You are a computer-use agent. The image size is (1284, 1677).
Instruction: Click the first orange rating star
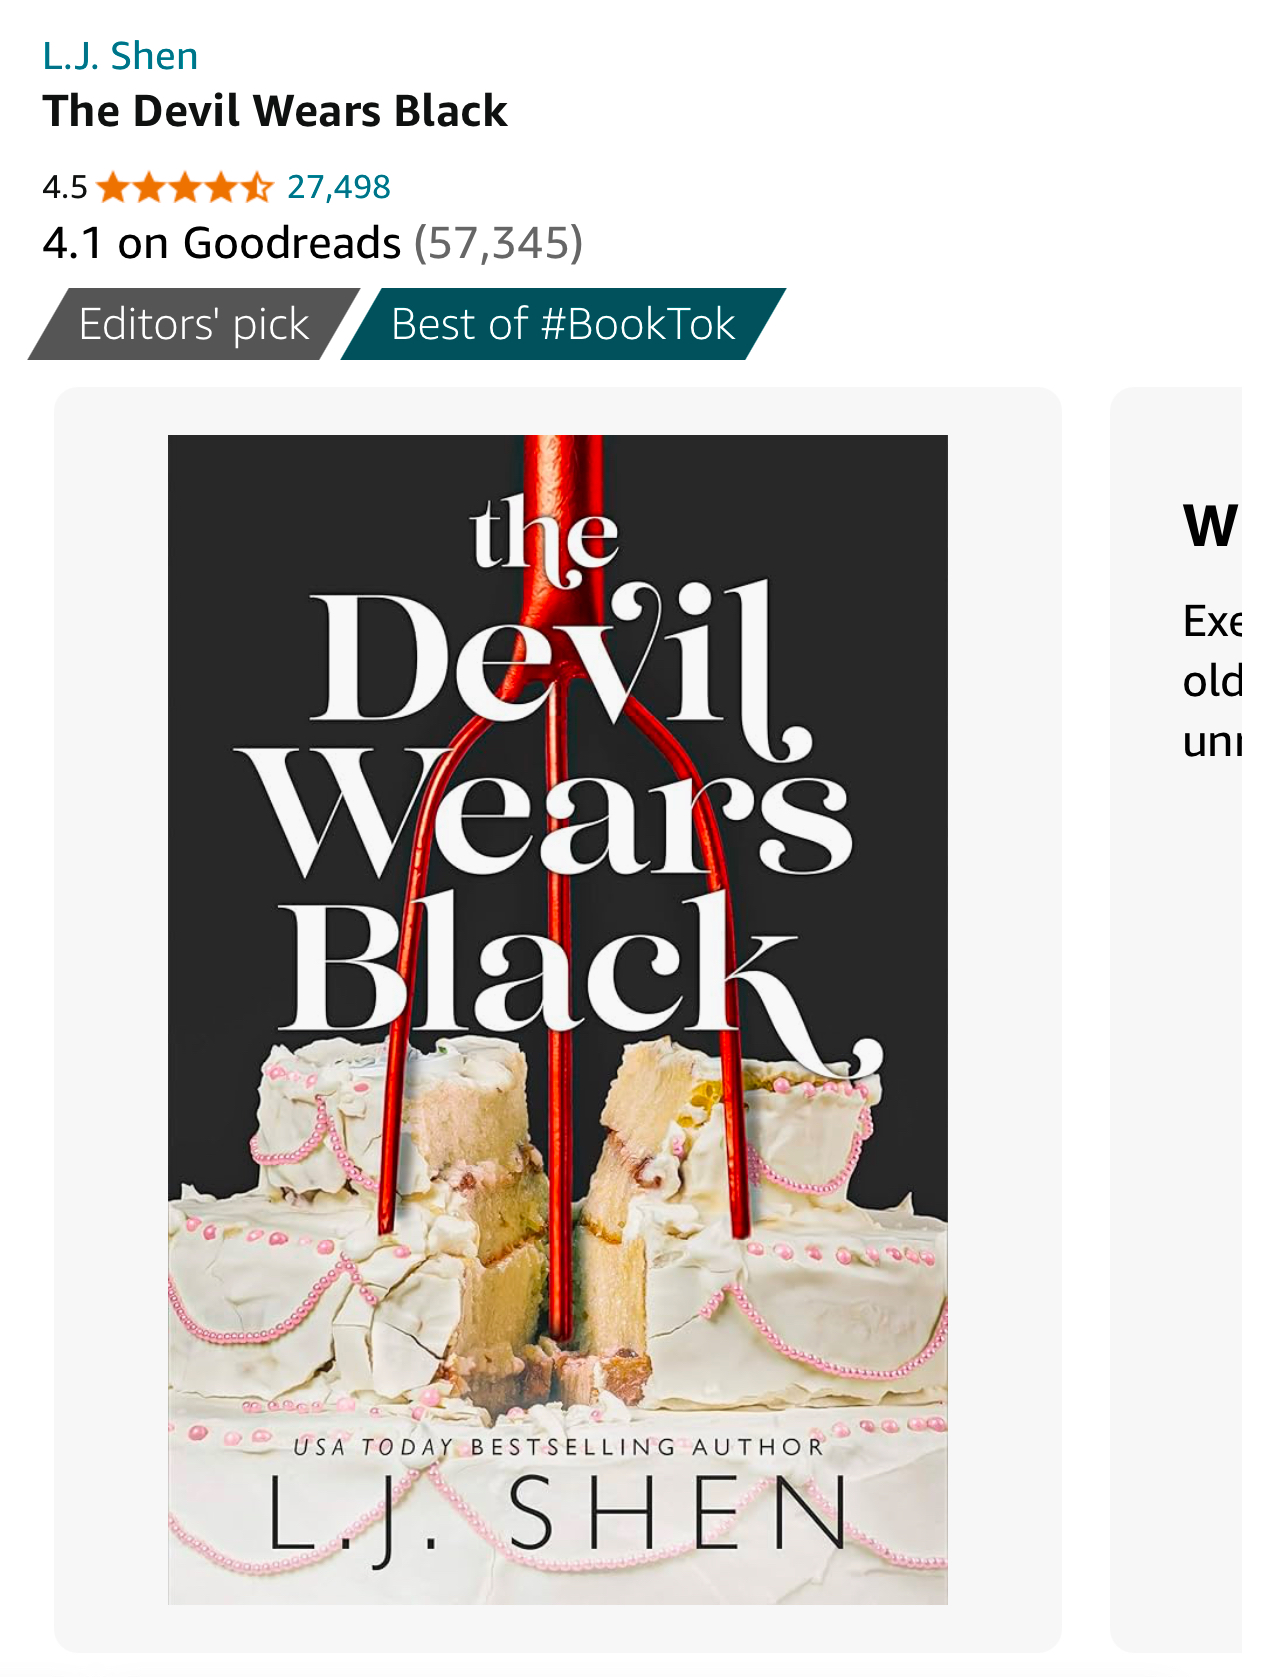click(113, 187)
